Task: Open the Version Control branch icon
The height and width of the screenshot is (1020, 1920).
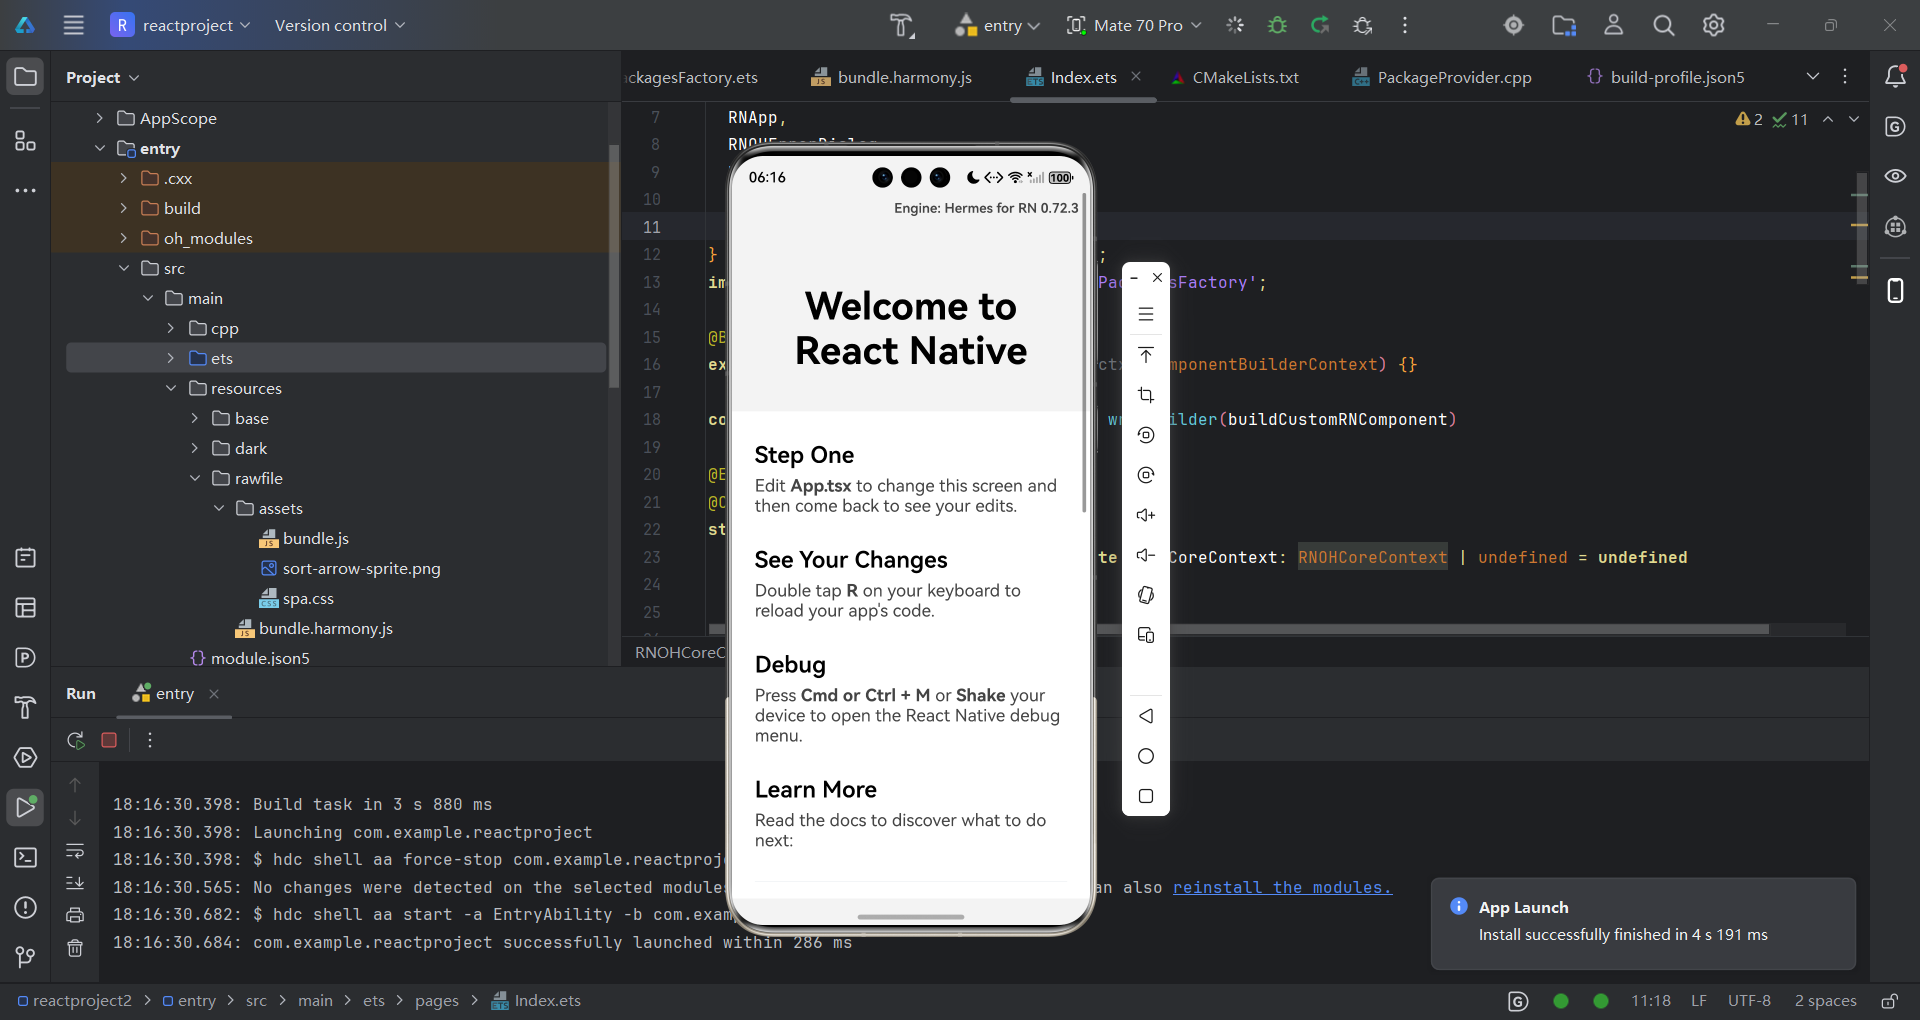Action: click(25, 957)
